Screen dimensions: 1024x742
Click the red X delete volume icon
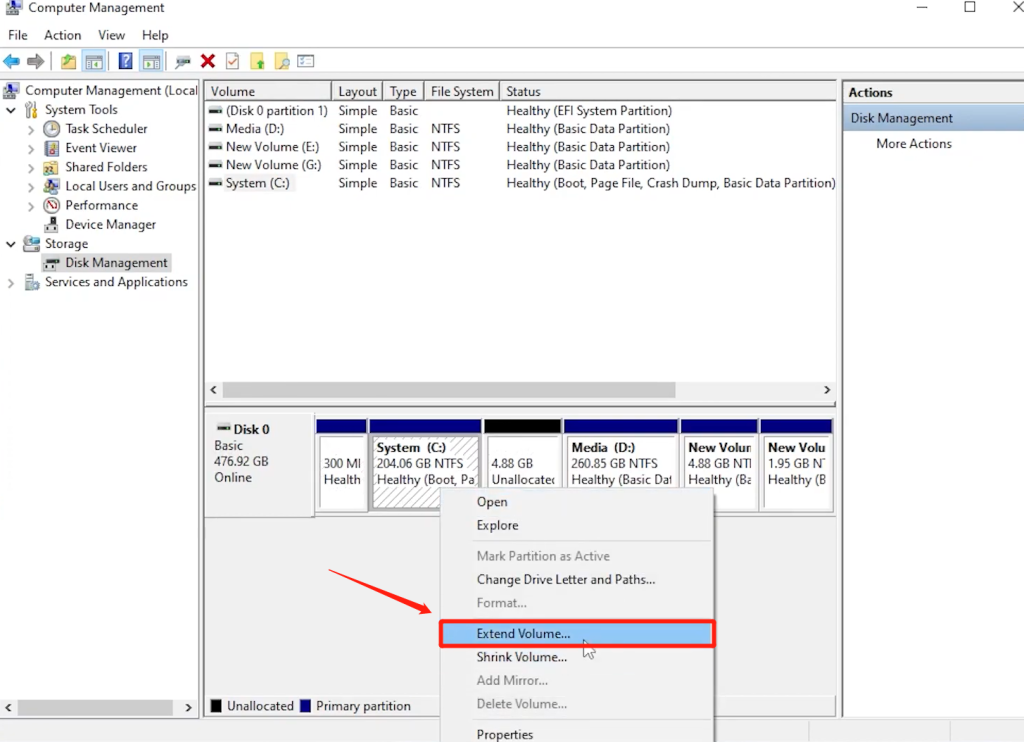[210, 60]
